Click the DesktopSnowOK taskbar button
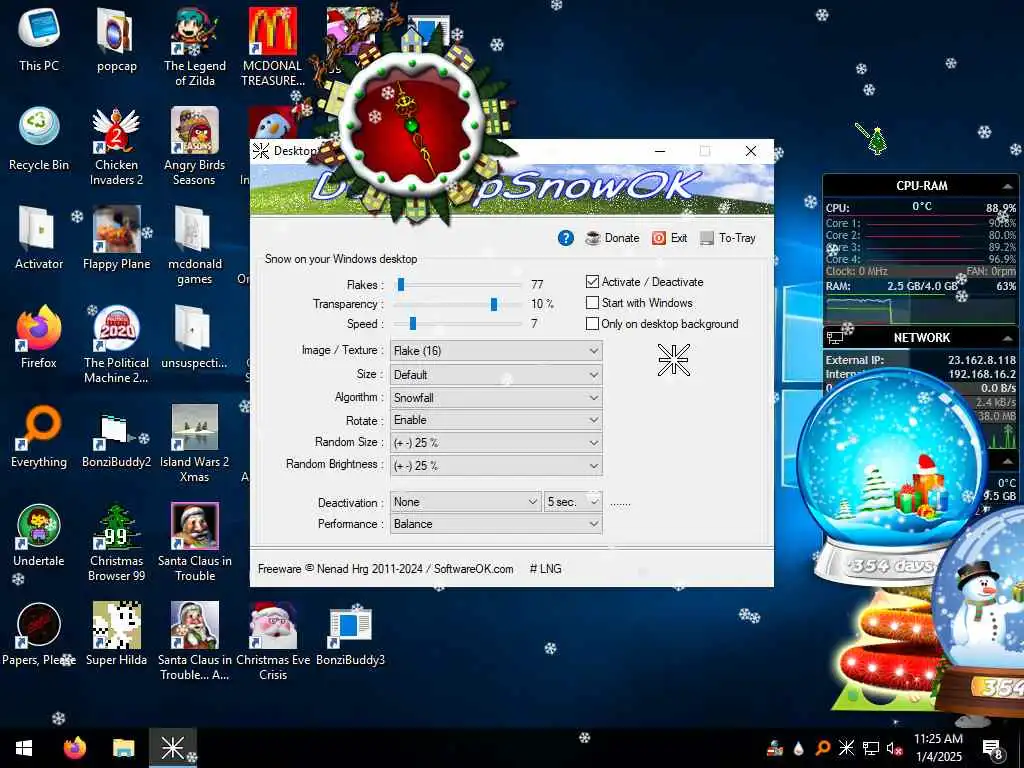Image resolution: width=1024 pixels, height=768 pixels. [173, 748]
